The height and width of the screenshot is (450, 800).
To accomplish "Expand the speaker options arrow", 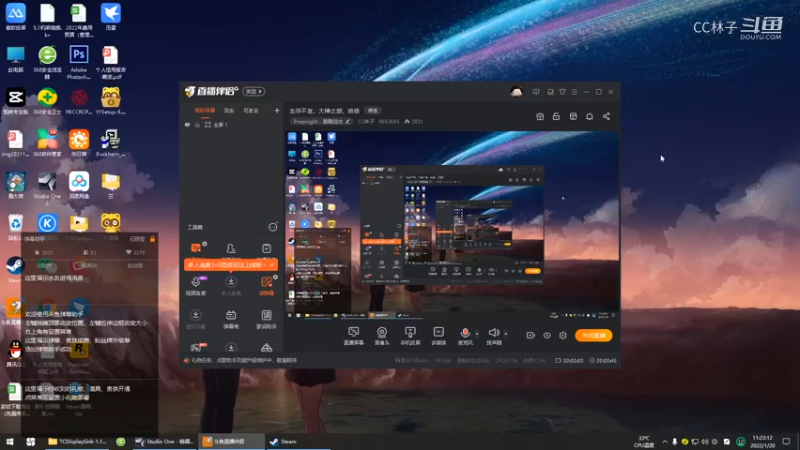I will click(x=506, y=334).
